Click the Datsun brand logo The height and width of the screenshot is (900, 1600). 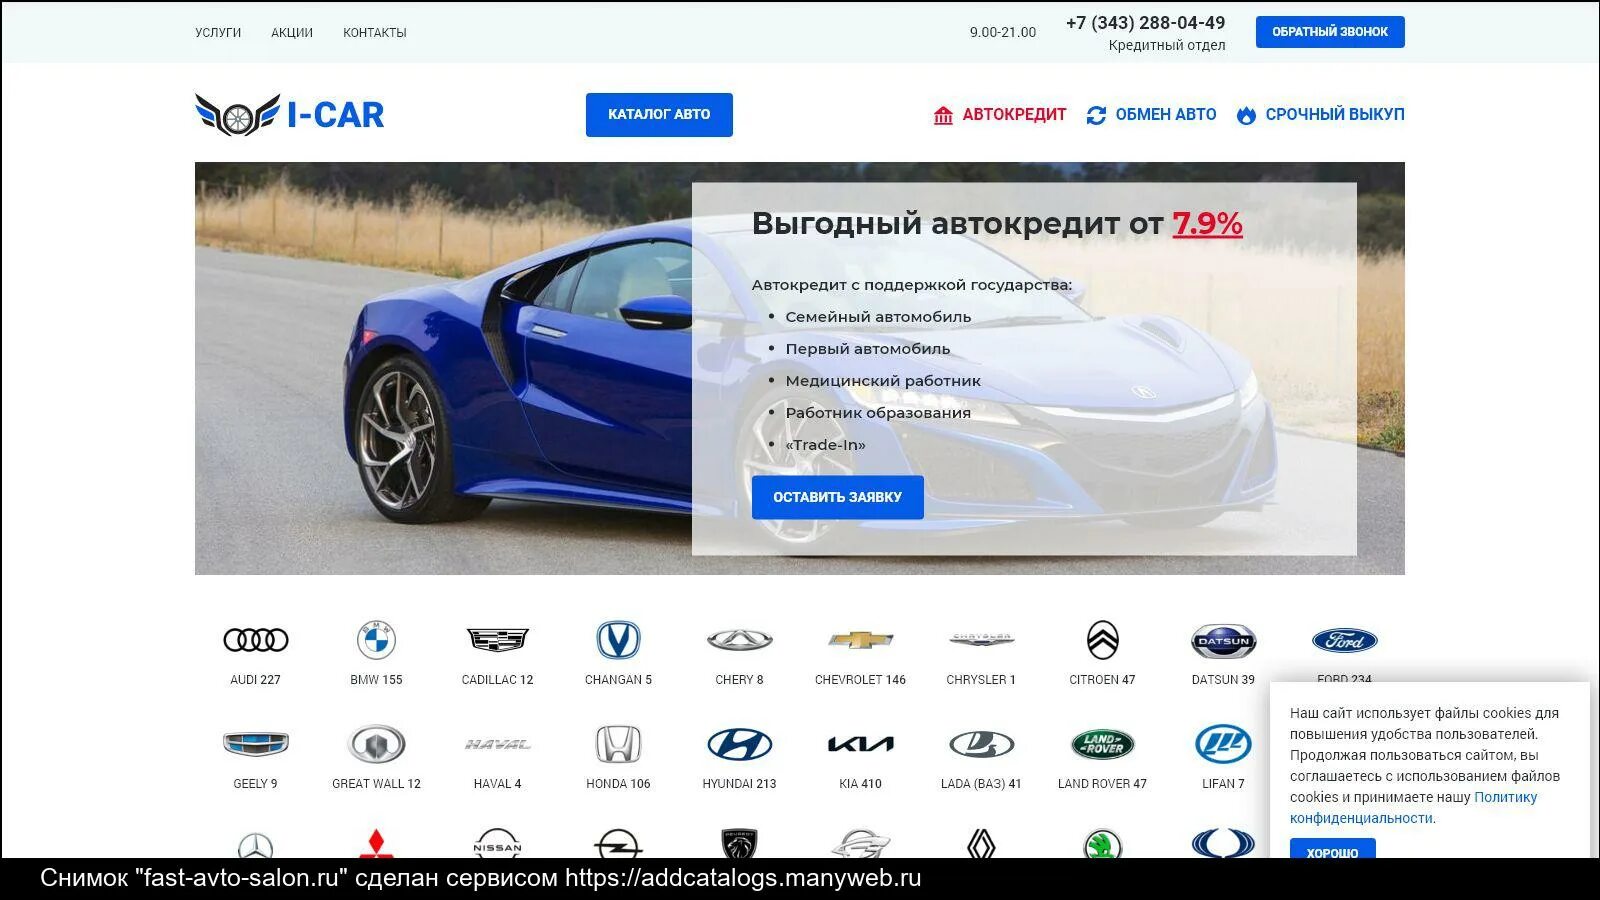click(x=1223, y=641)
